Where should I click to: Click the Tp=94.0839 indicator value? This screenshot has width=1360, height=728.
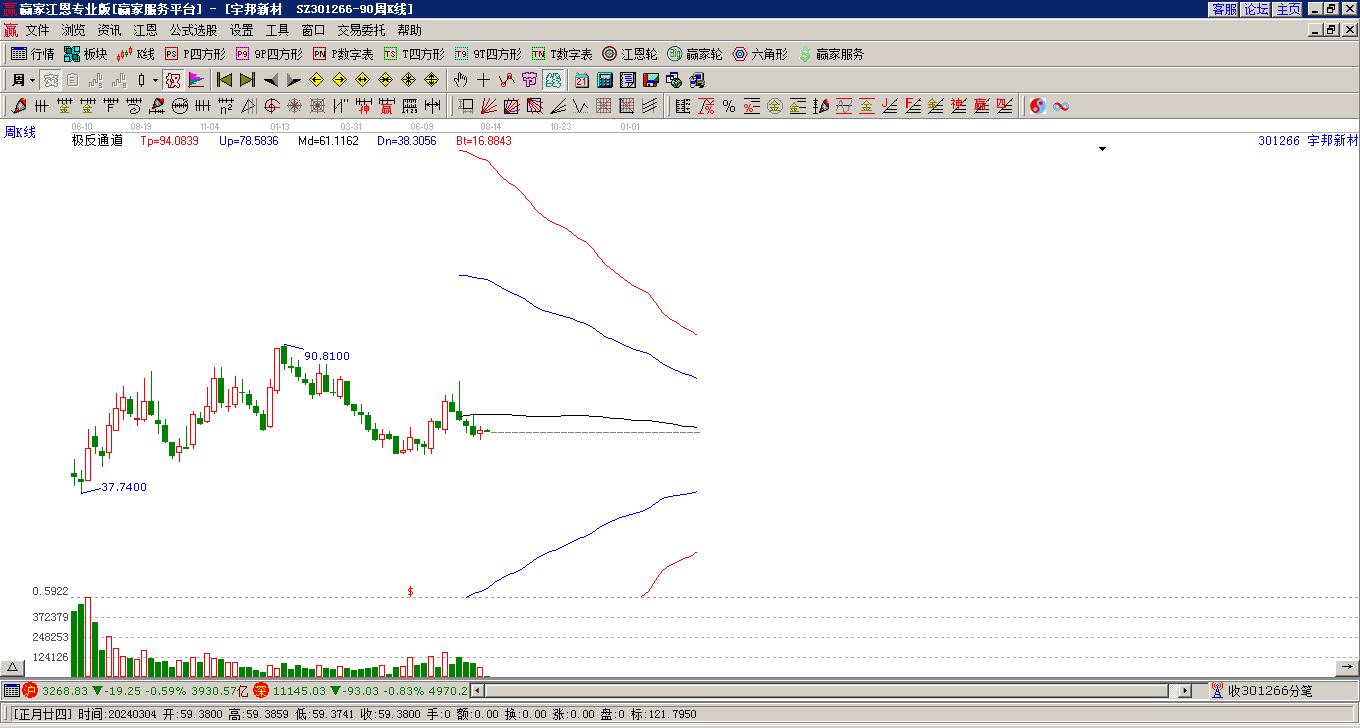click(169, 141)
